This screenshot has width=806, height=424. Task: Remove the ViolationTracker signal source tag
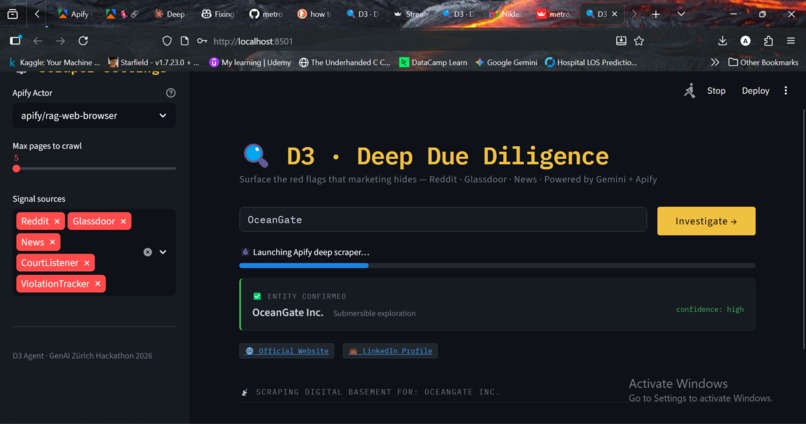(x=98, y=284)
